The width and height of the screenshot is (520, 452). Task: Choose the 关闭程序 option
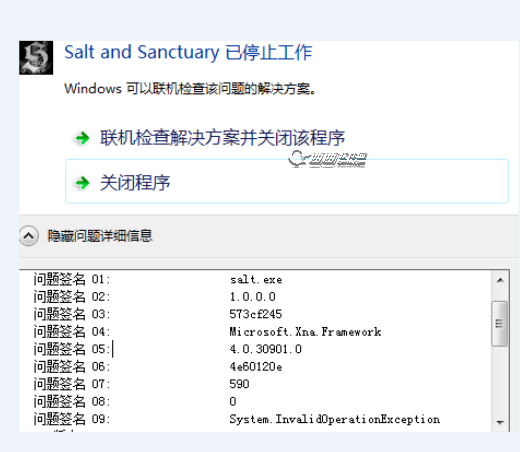click(x=287, y=181)
